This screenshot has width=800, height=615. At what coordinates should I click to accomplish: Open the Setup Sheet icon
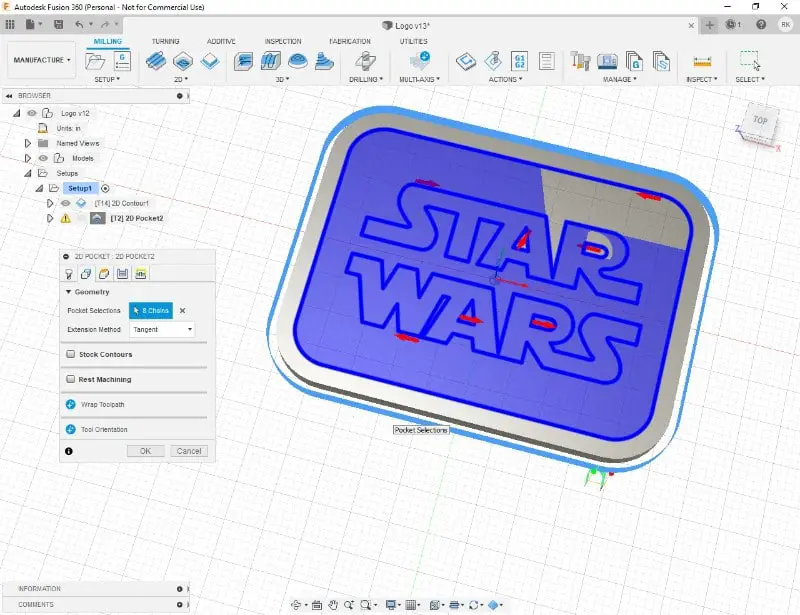(x=546, y=62)
